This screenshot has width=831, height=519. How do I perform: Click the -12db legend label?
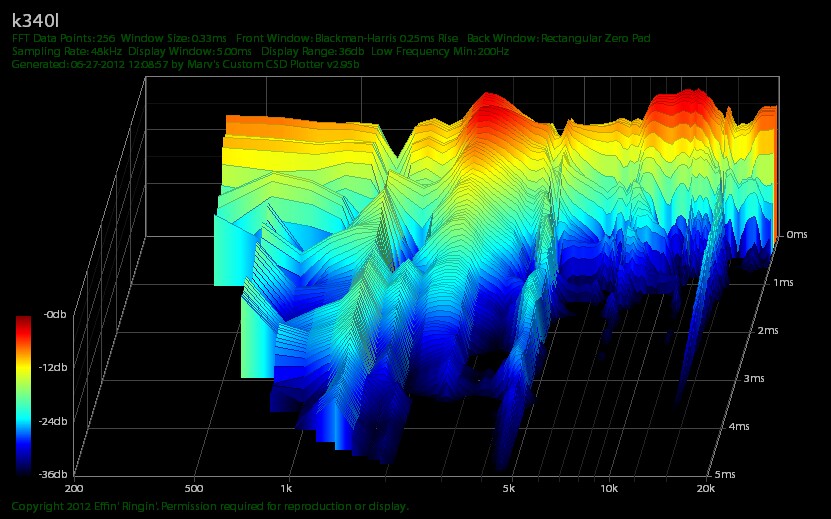[x=53, y=367]
